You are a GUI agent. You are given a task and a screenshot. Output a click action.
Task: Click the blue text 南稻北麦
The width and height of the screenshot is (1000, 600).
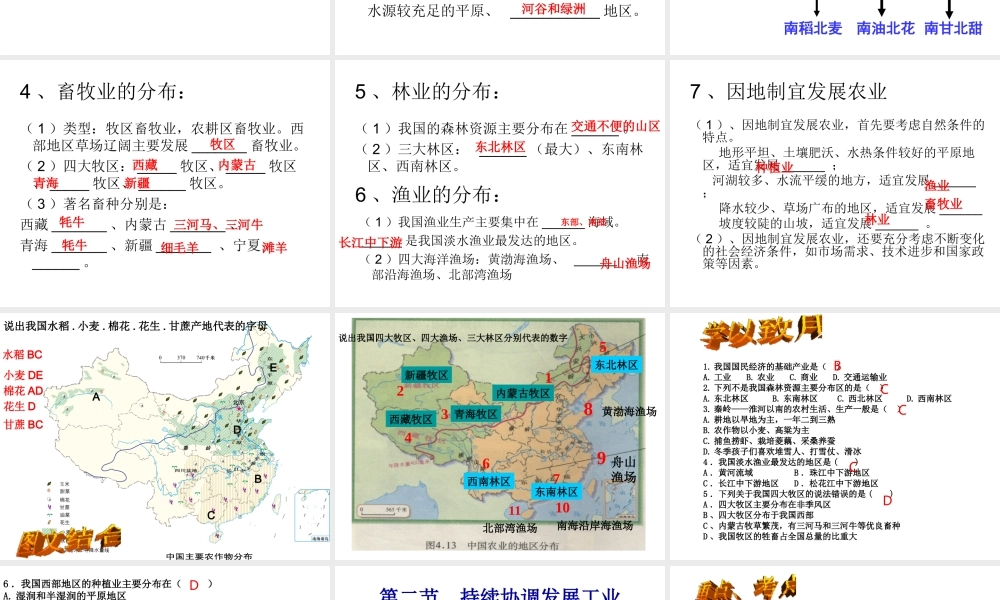tap(812, 28)
